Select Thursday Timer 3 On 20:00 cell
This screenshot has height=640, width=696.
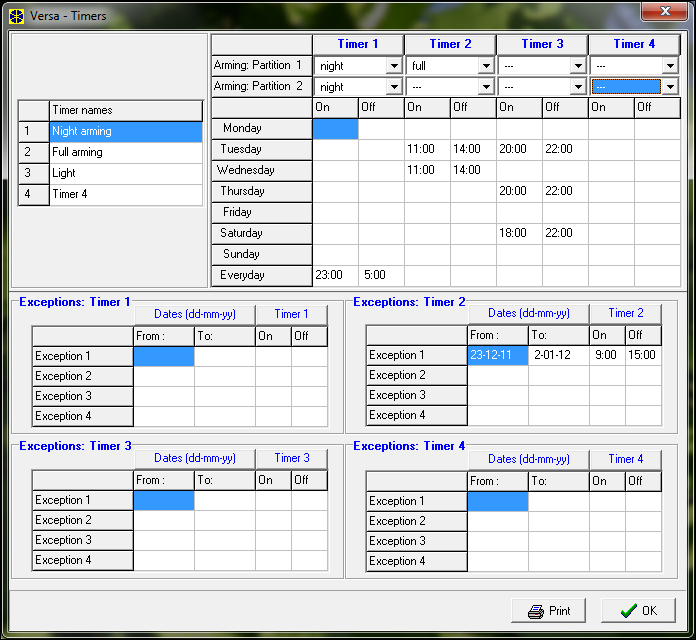(x=519, y=191)
